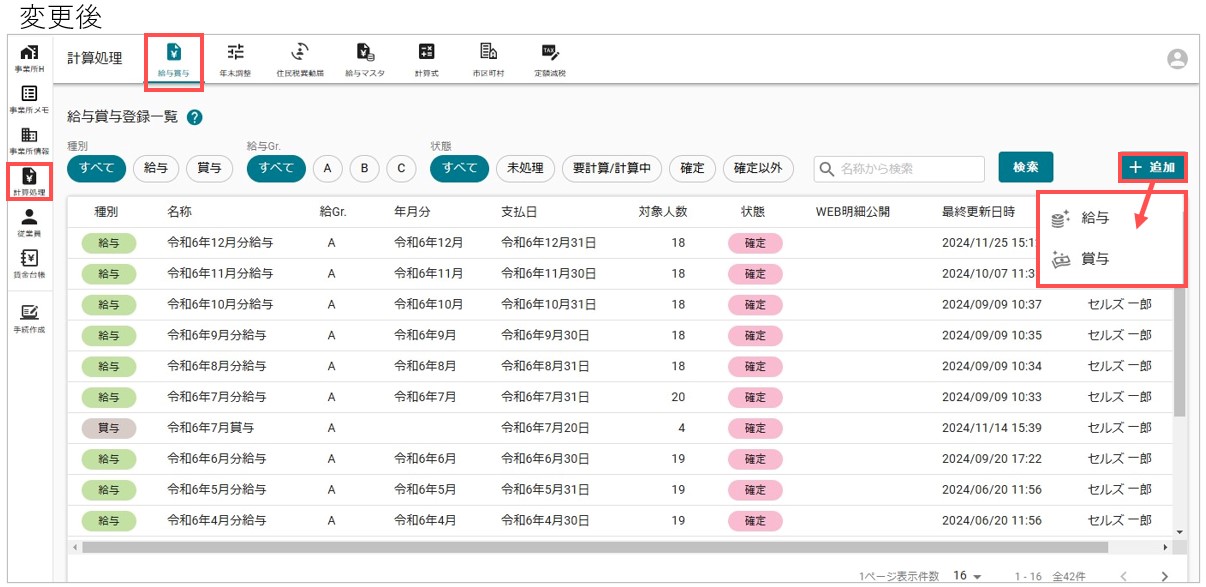Select 要計算/計算中 status filter chip

pos(612,168)
